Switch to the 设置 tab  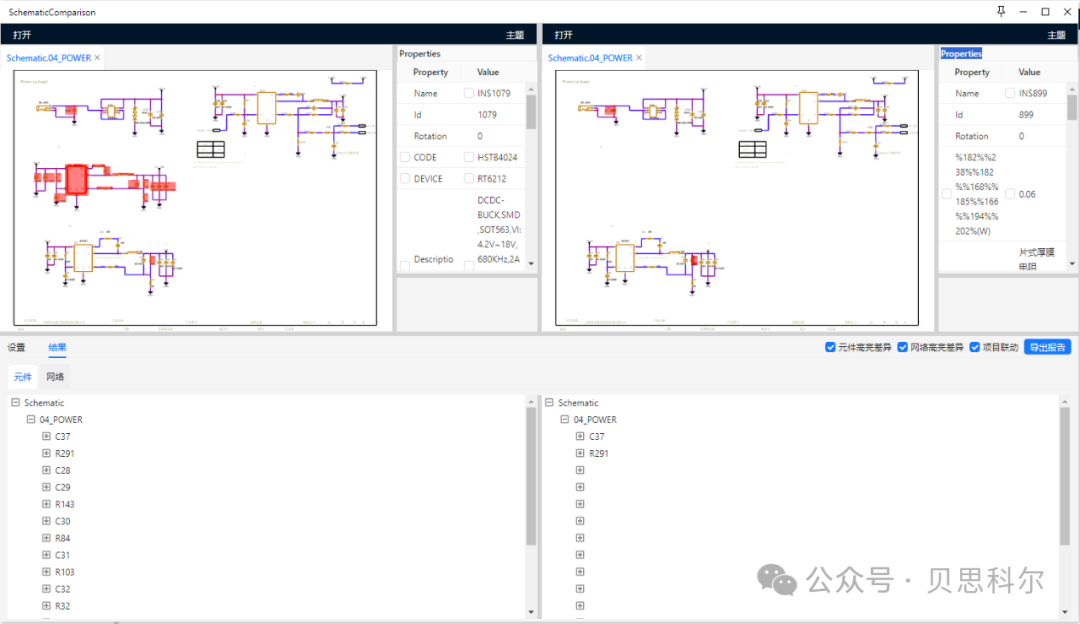(17, 347)
